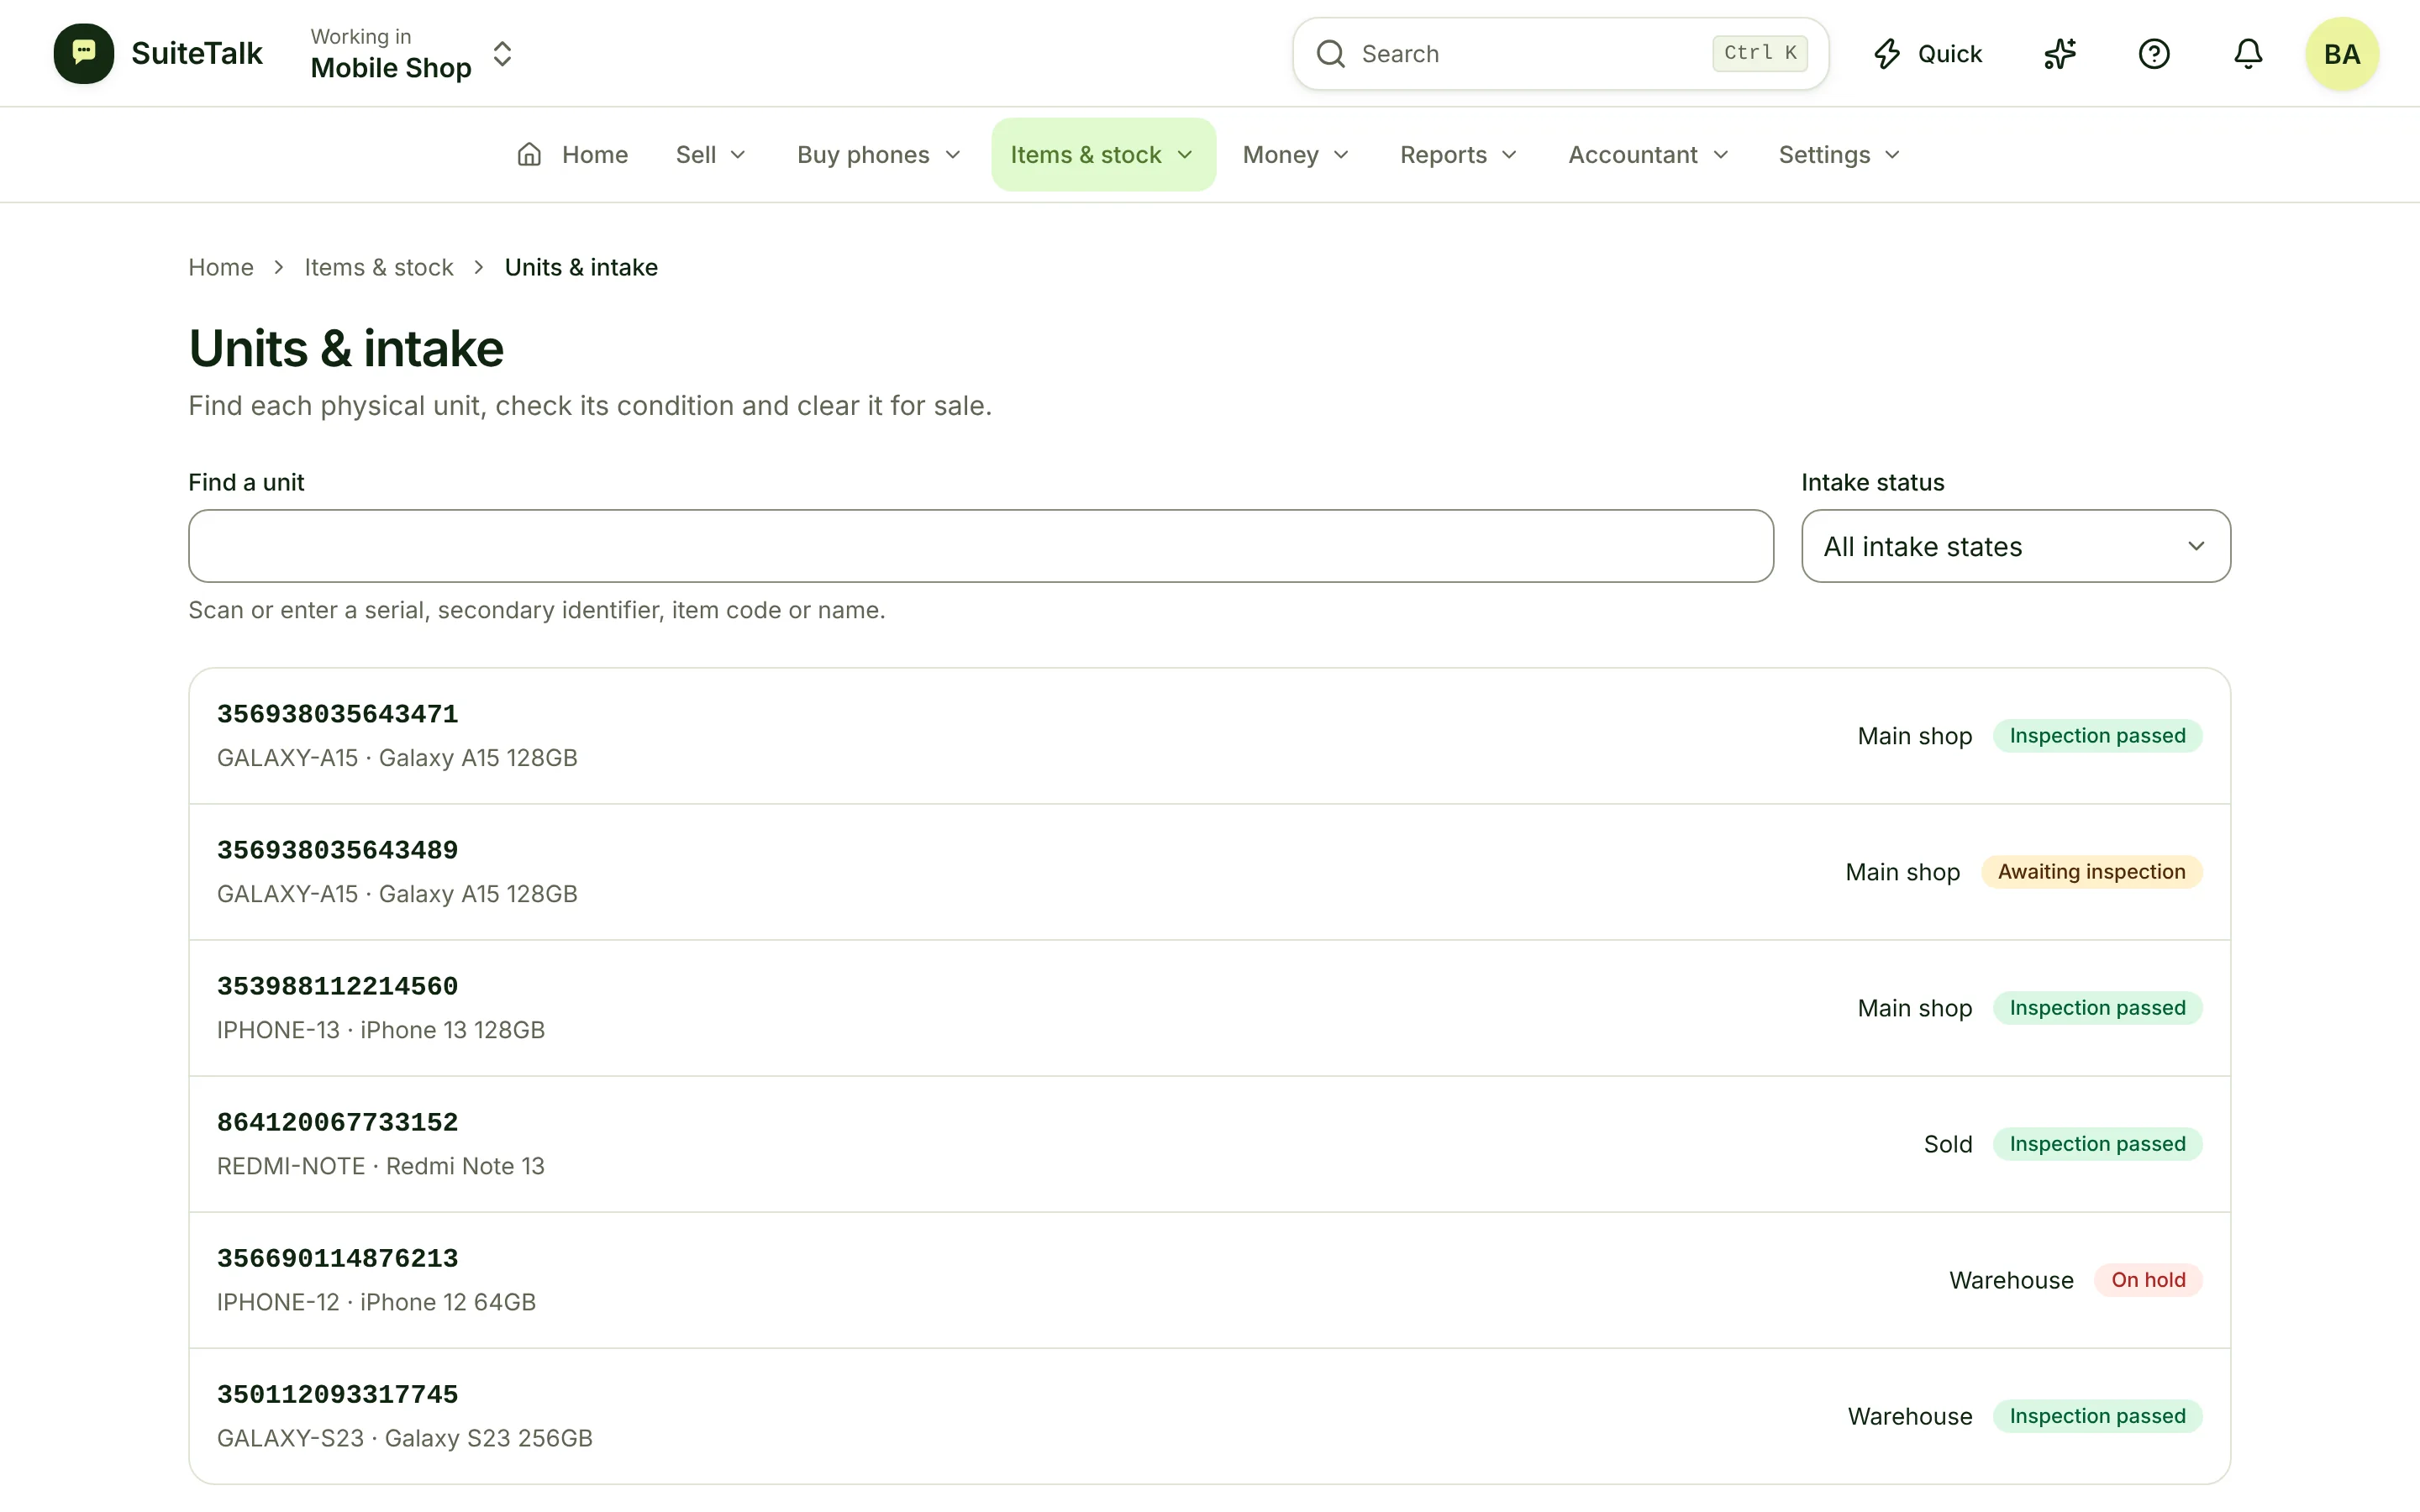Open the help question mark icon
2420x1512 pixels.
click(2154, 54)
